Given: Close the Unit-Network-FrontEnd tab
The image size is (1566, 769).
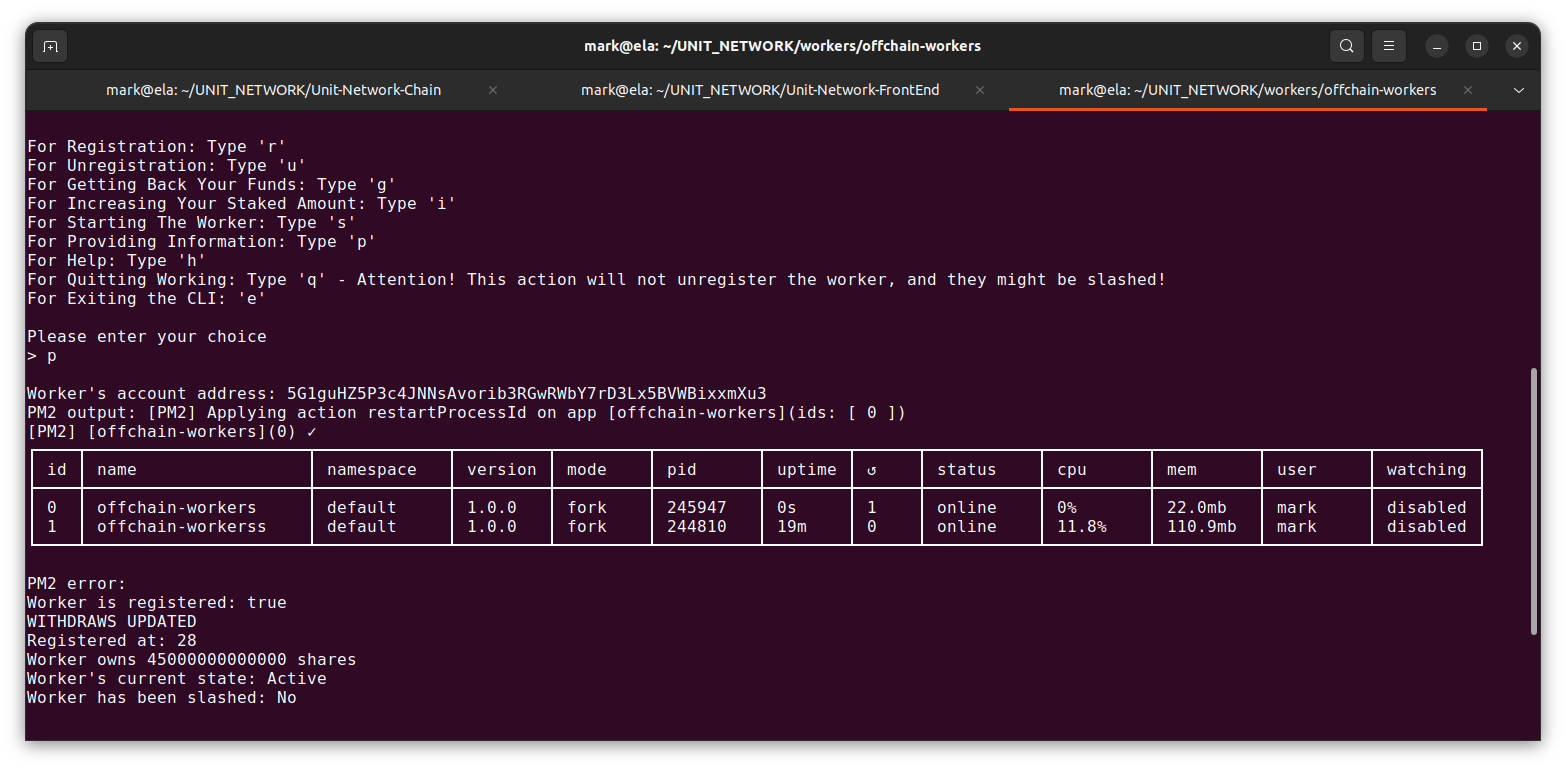Looking at the screenshot, I should [x=980, y=90].
